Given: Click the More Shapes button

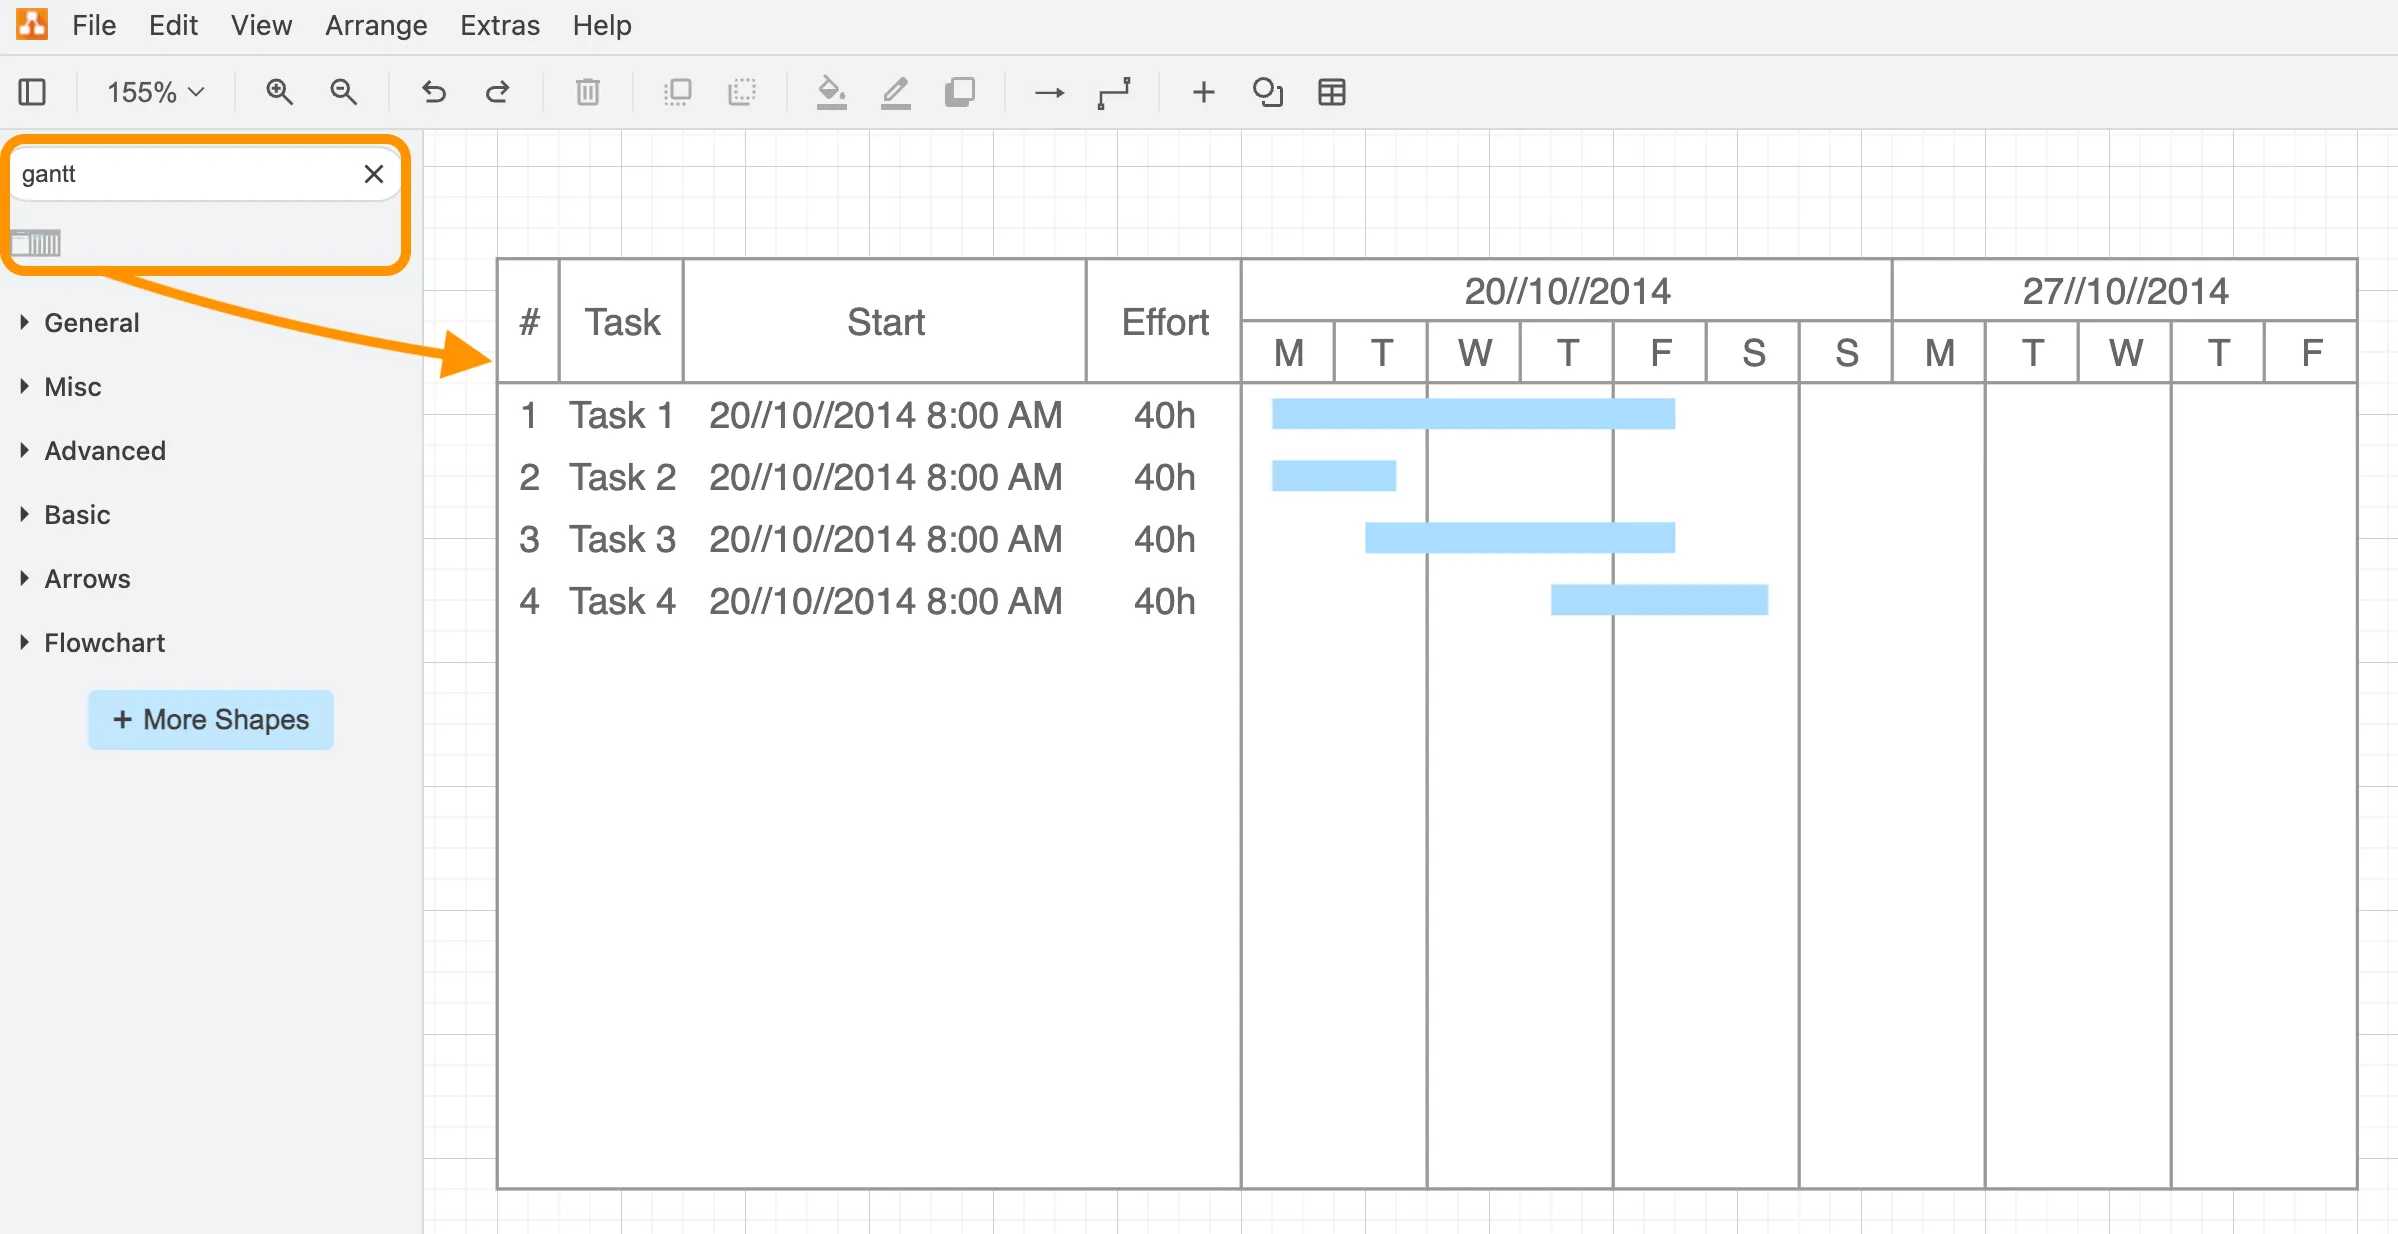Looking at the screenshot, I should coord(210,719).
